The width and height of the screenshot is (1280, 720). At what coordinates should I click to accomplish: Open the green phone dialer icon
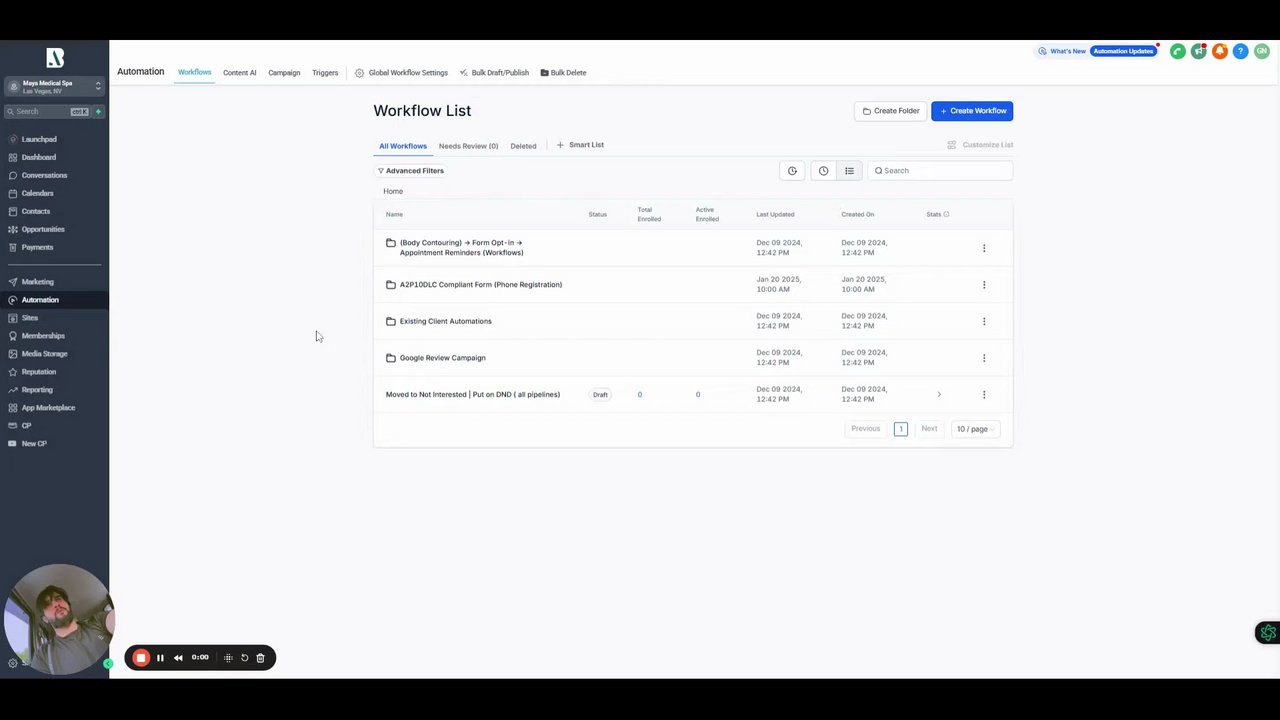click(1178, 51)
